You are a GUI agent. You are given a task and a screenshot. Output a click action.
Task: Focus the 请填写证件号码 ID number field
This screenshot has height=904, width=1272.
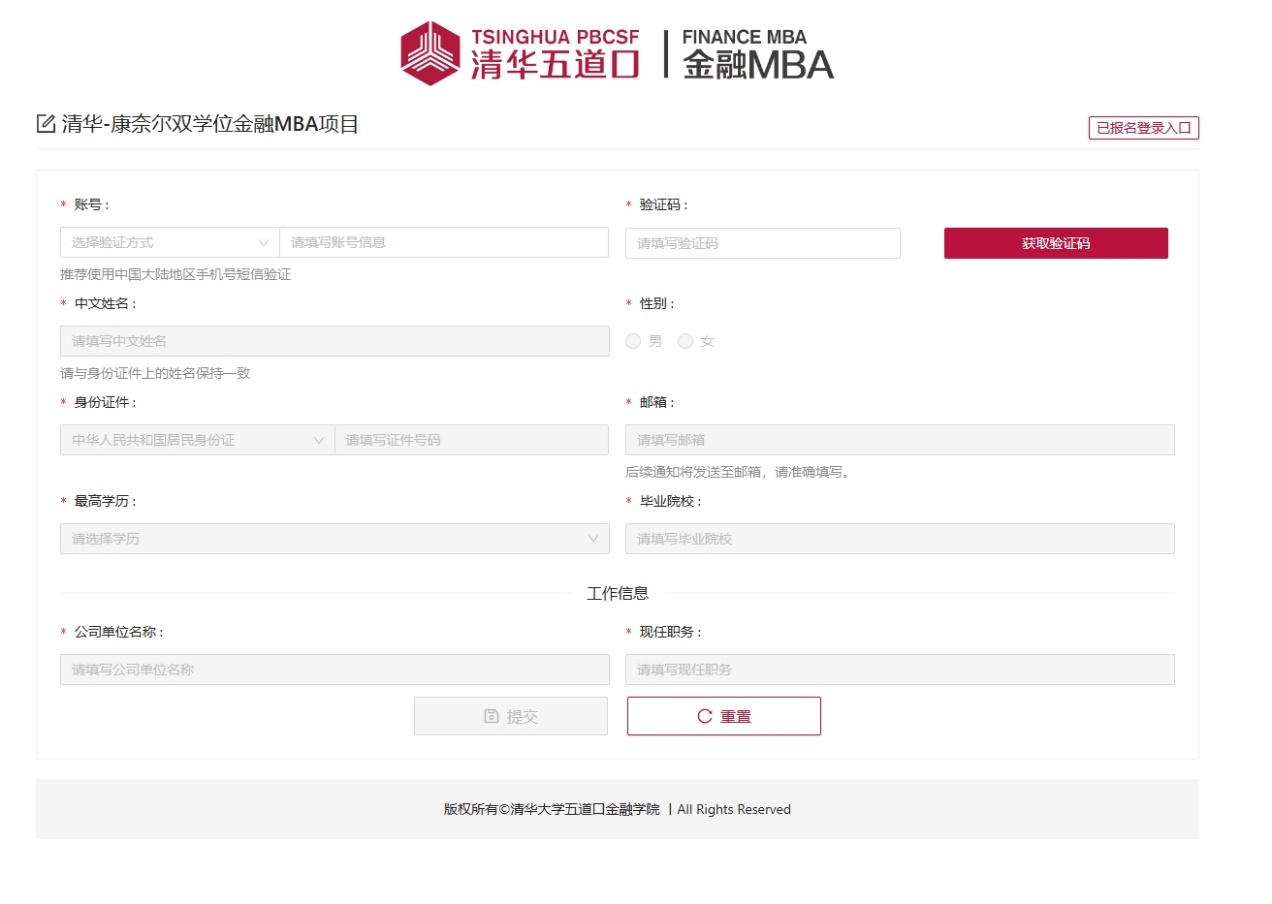point(472,440)
